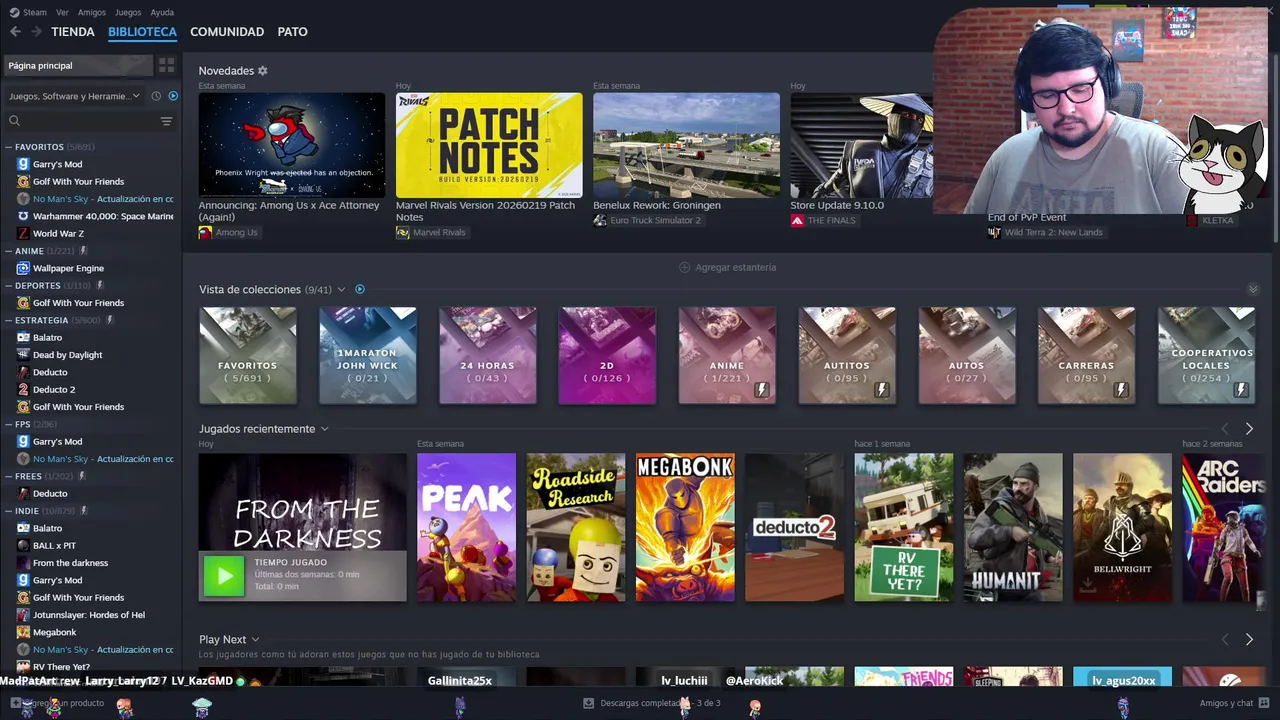Open Play Next shelf dropdown
The image size is (1280, 720).
click(x=255, y=639)
